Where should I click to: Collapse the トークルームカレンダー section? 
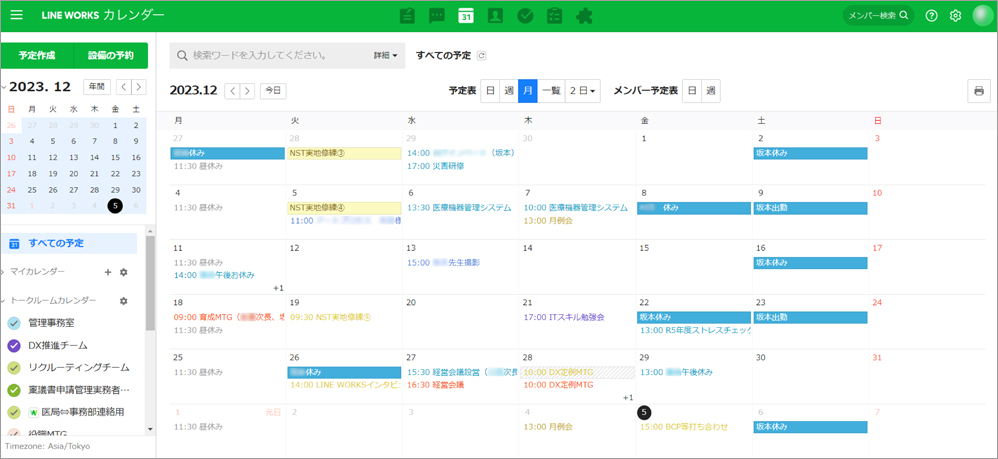click(5, 301)
